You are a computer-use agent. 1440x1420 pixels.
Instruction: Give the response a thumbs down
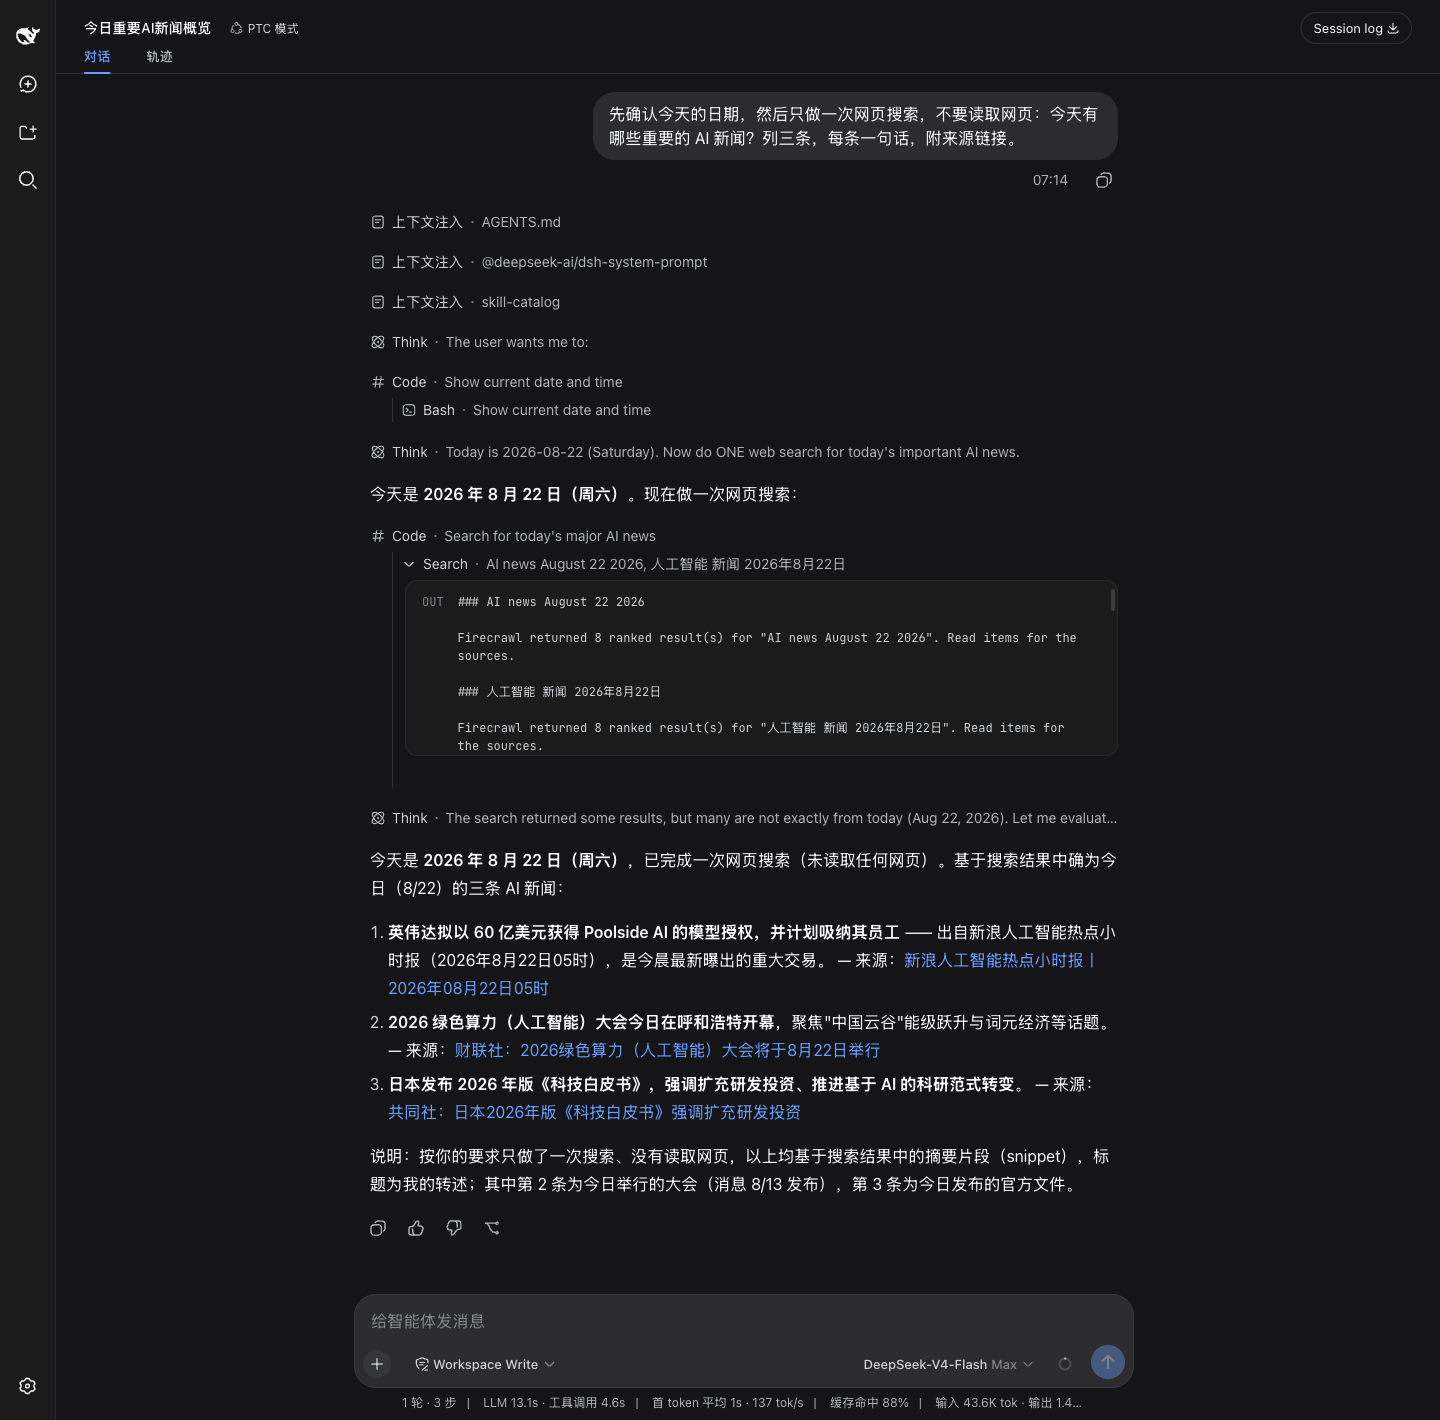(454, 1228)
